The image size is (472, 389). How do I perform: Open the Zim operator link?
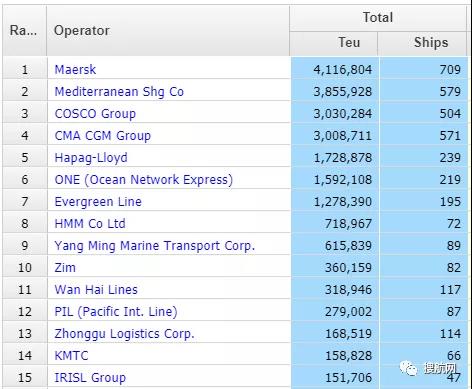tap(65, 268)
